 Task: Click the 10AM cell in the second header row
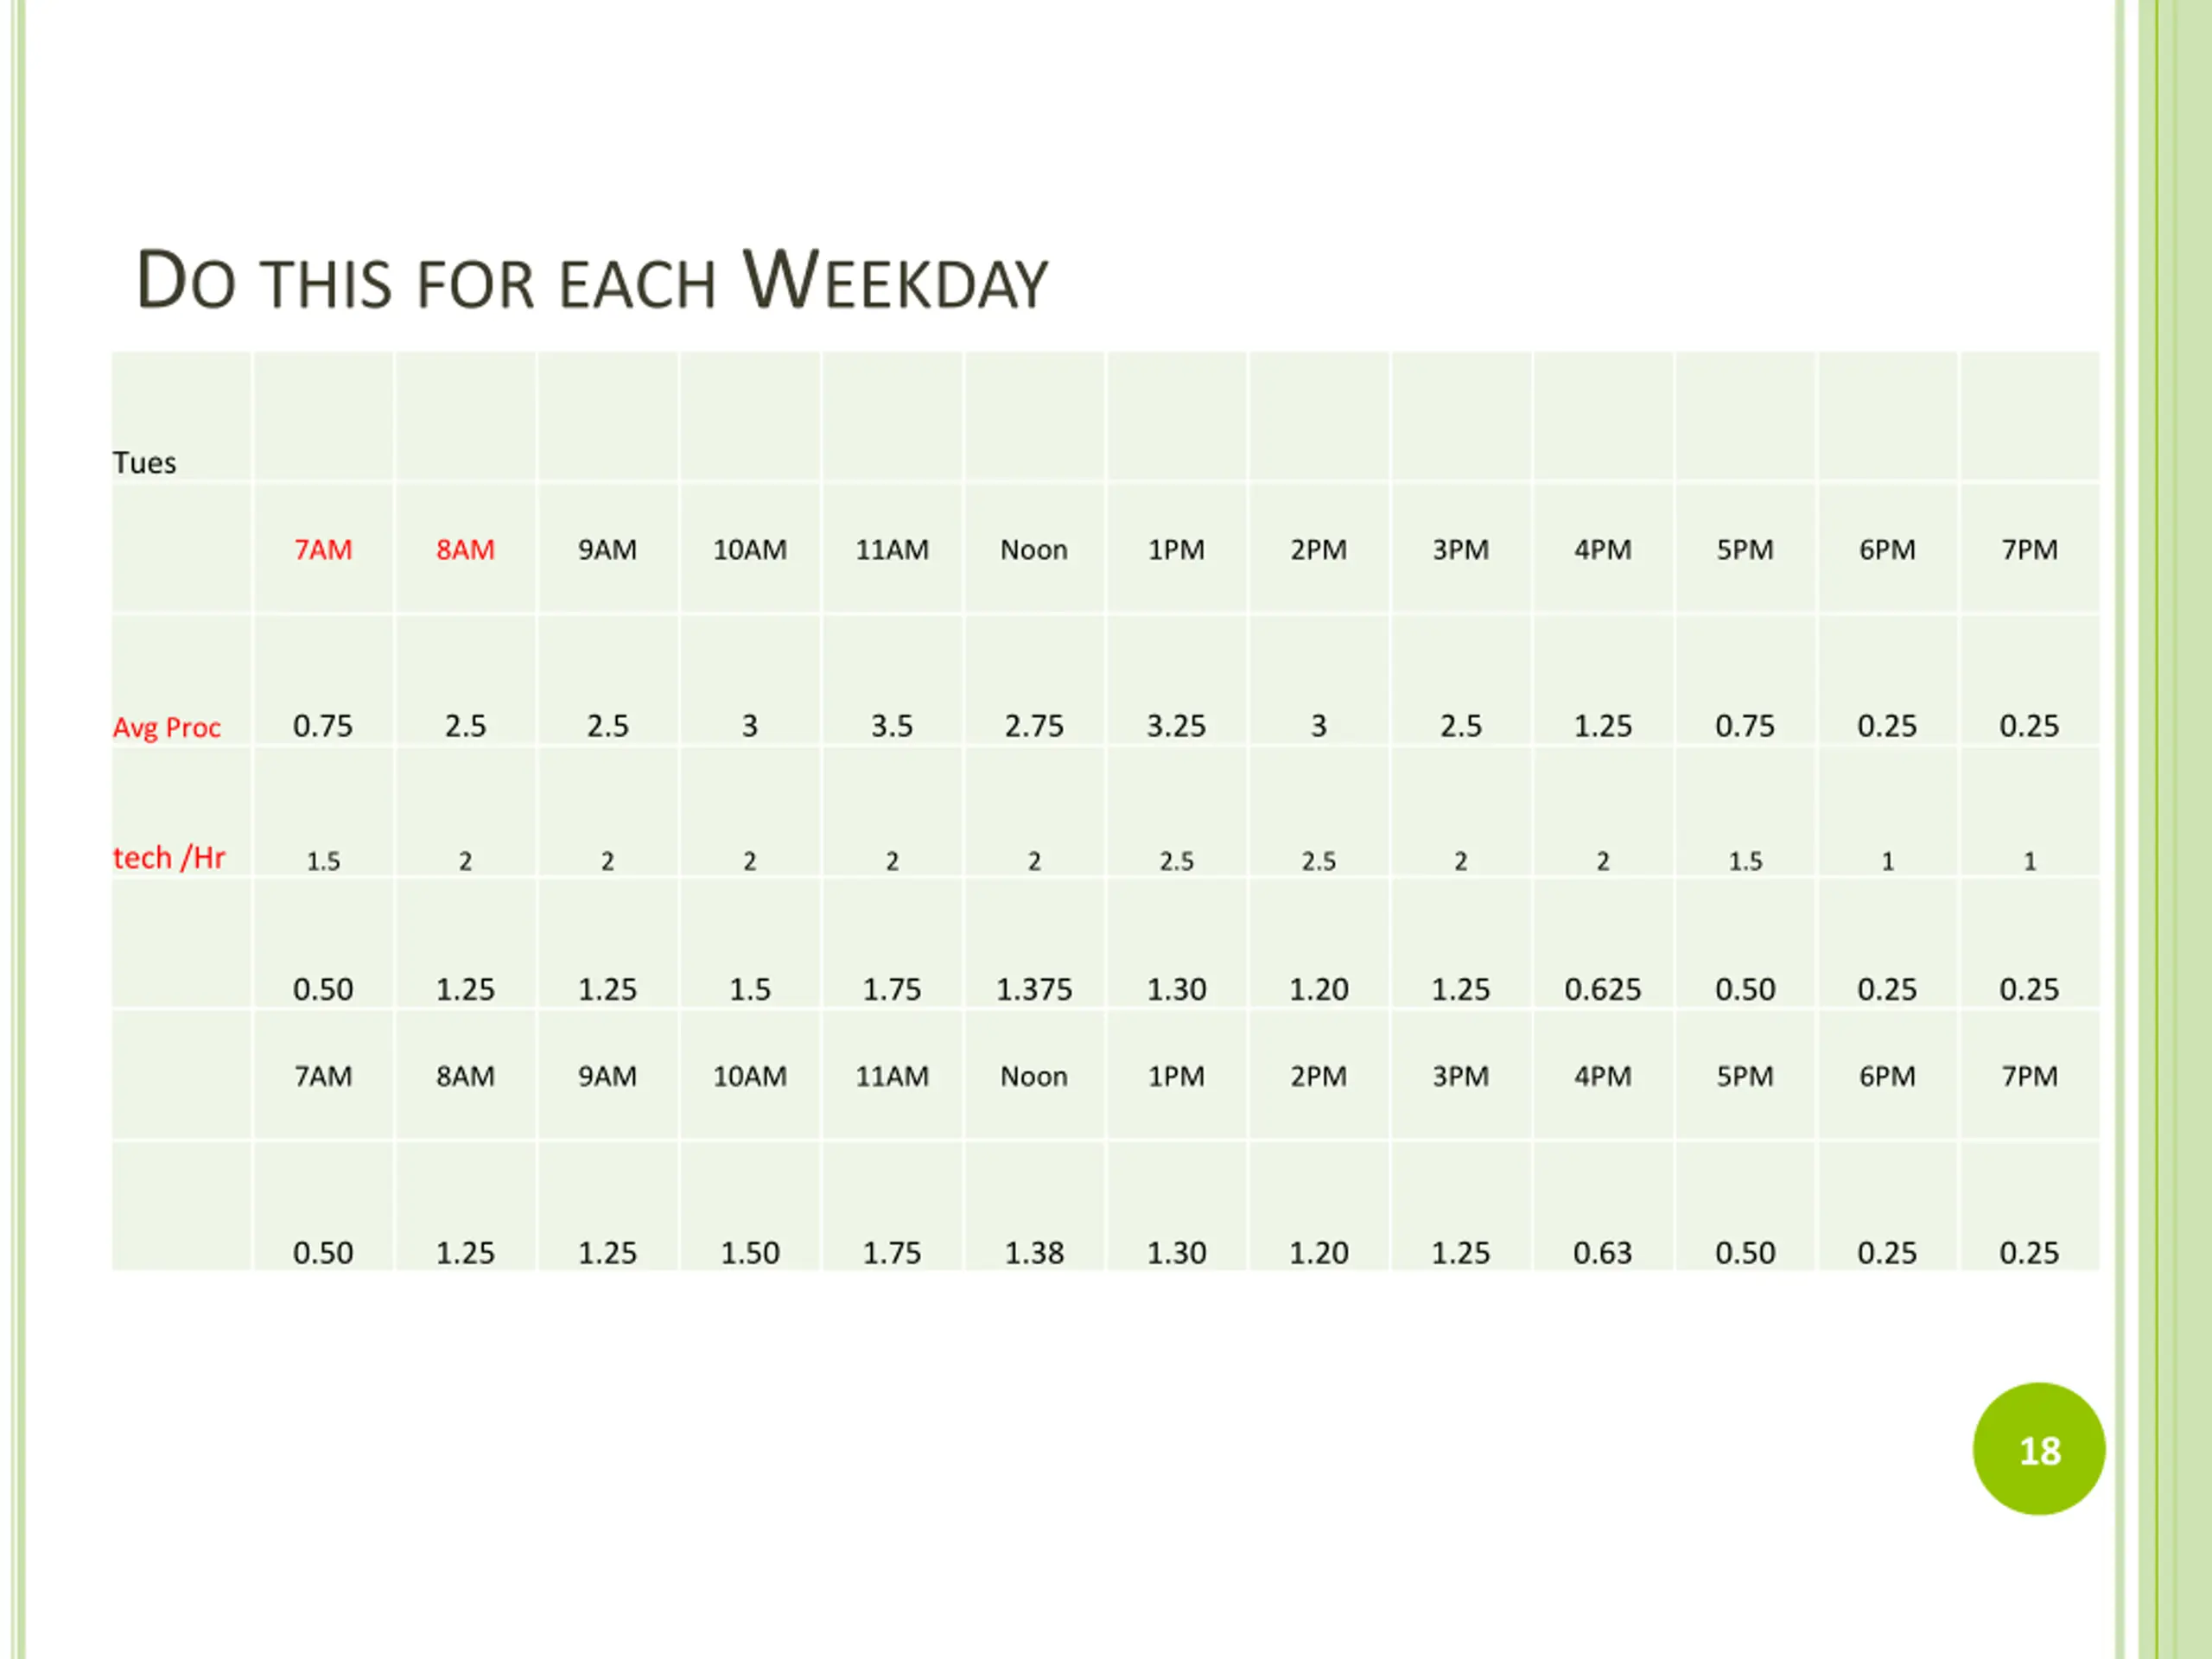coord(750,1076)
